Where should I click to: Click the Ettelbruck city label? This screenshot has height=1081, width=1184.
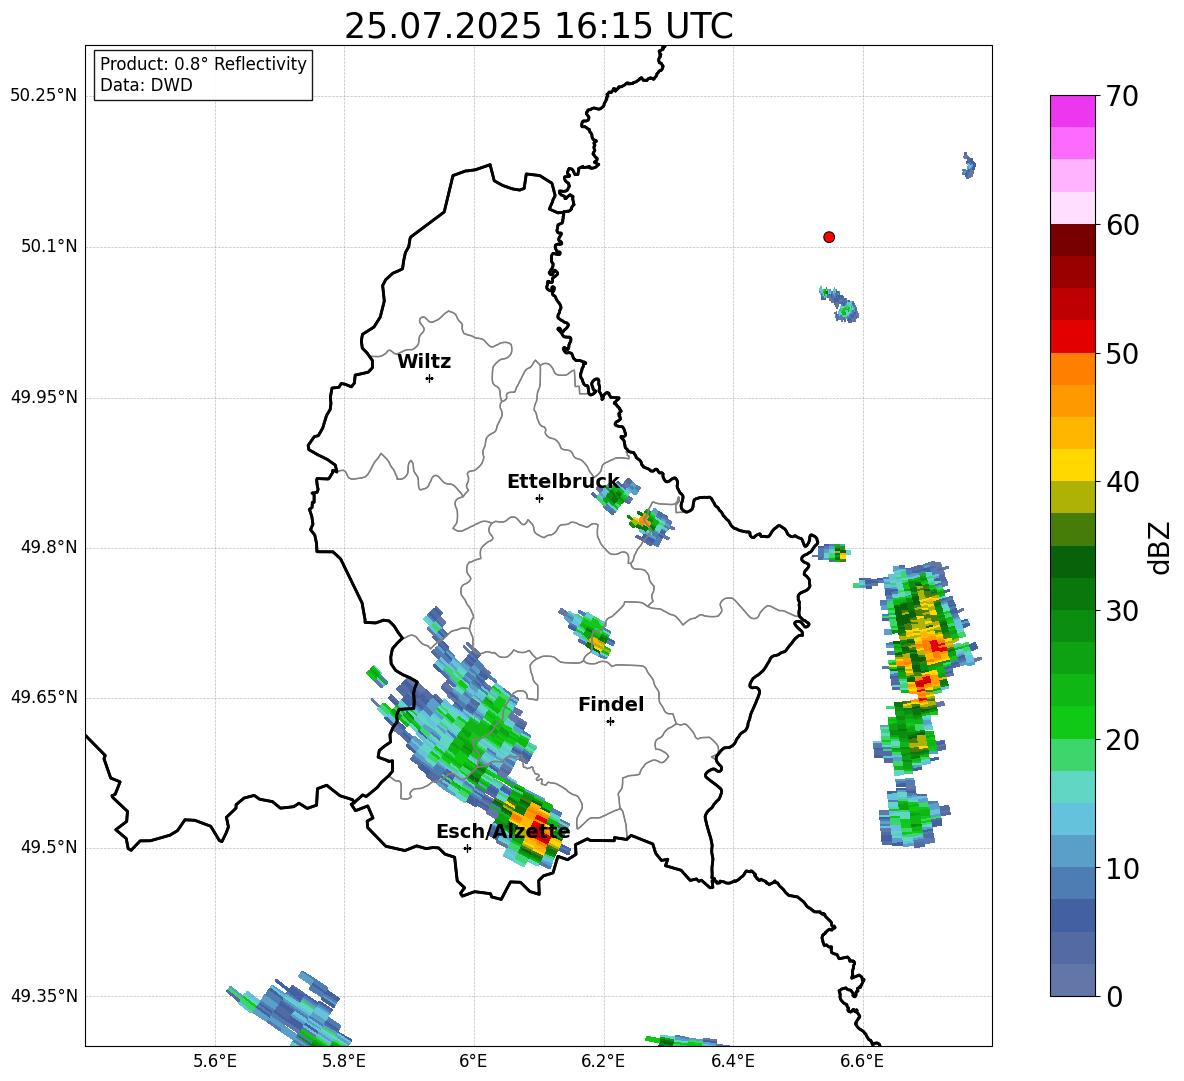(563, 482)
